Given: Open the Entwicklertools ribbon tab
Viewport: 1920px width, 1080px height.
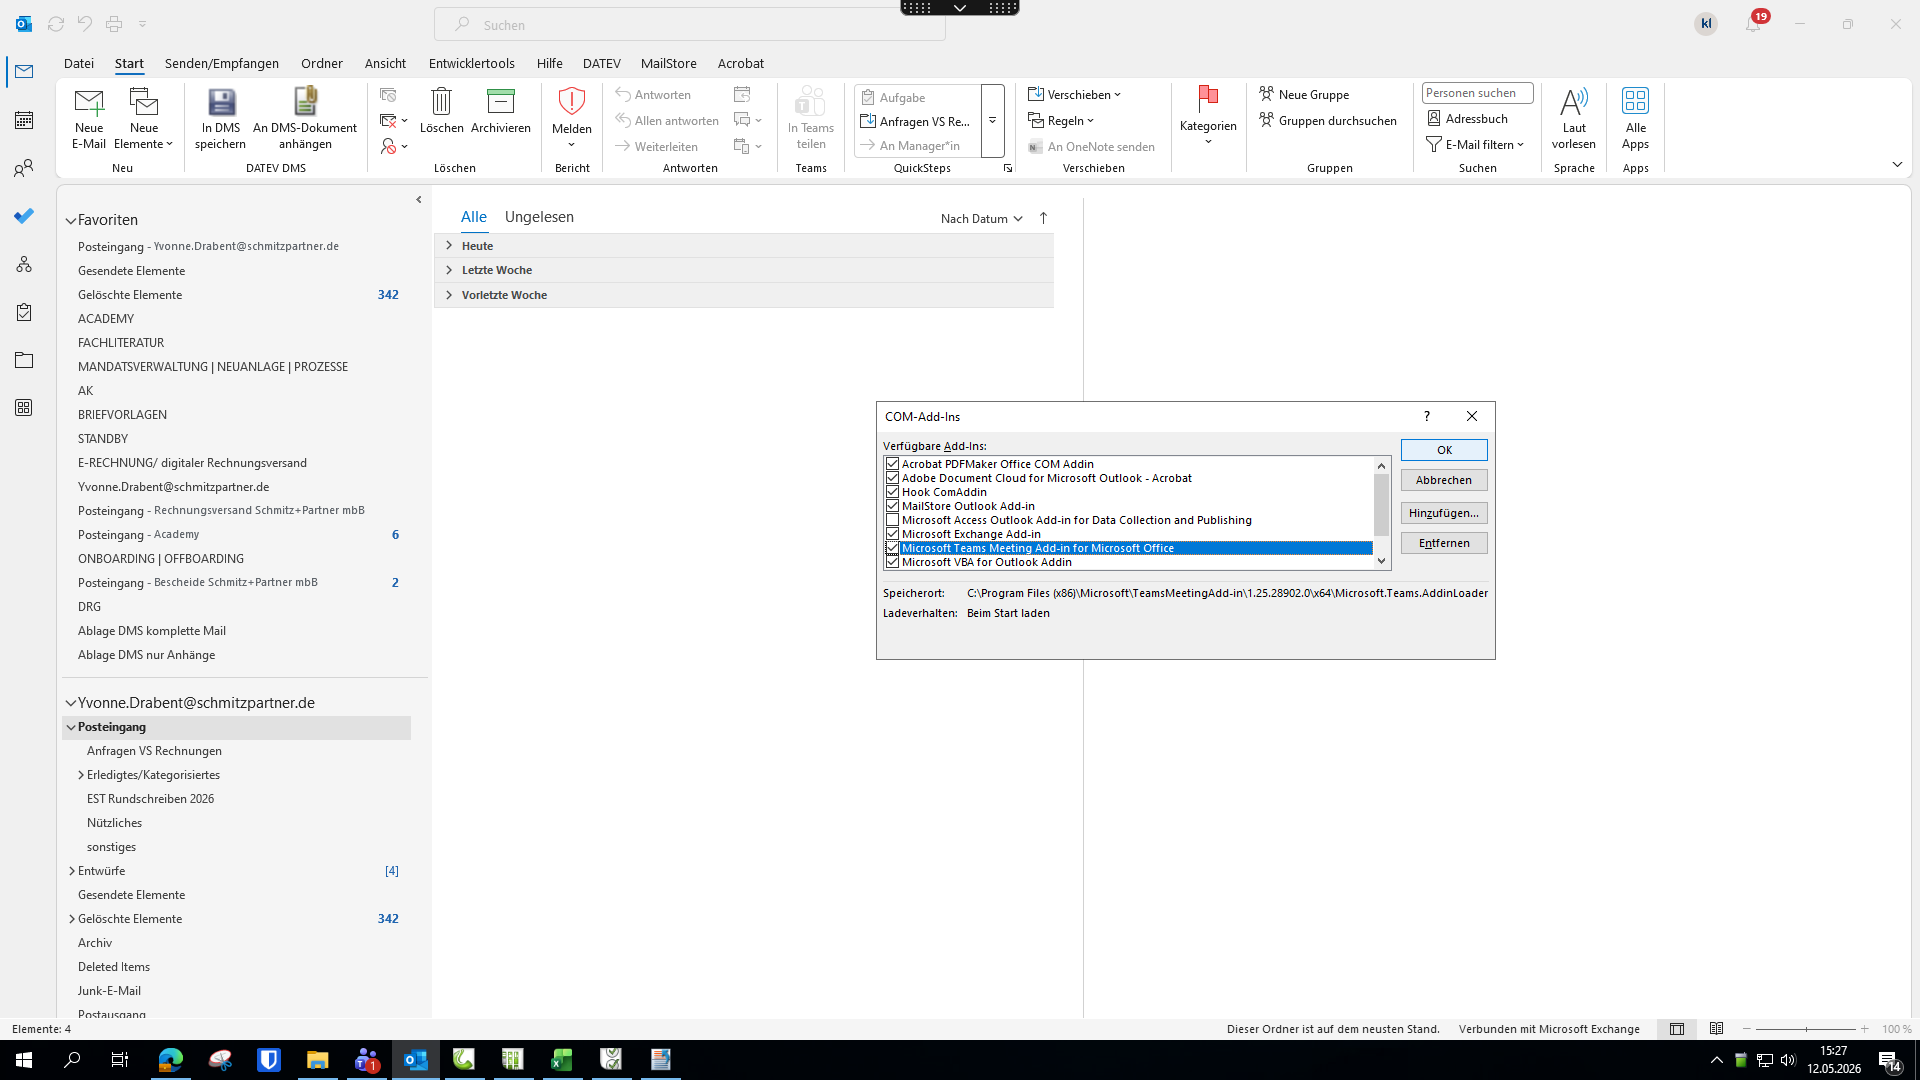Looking at the screenshot, I should [472, 63].
